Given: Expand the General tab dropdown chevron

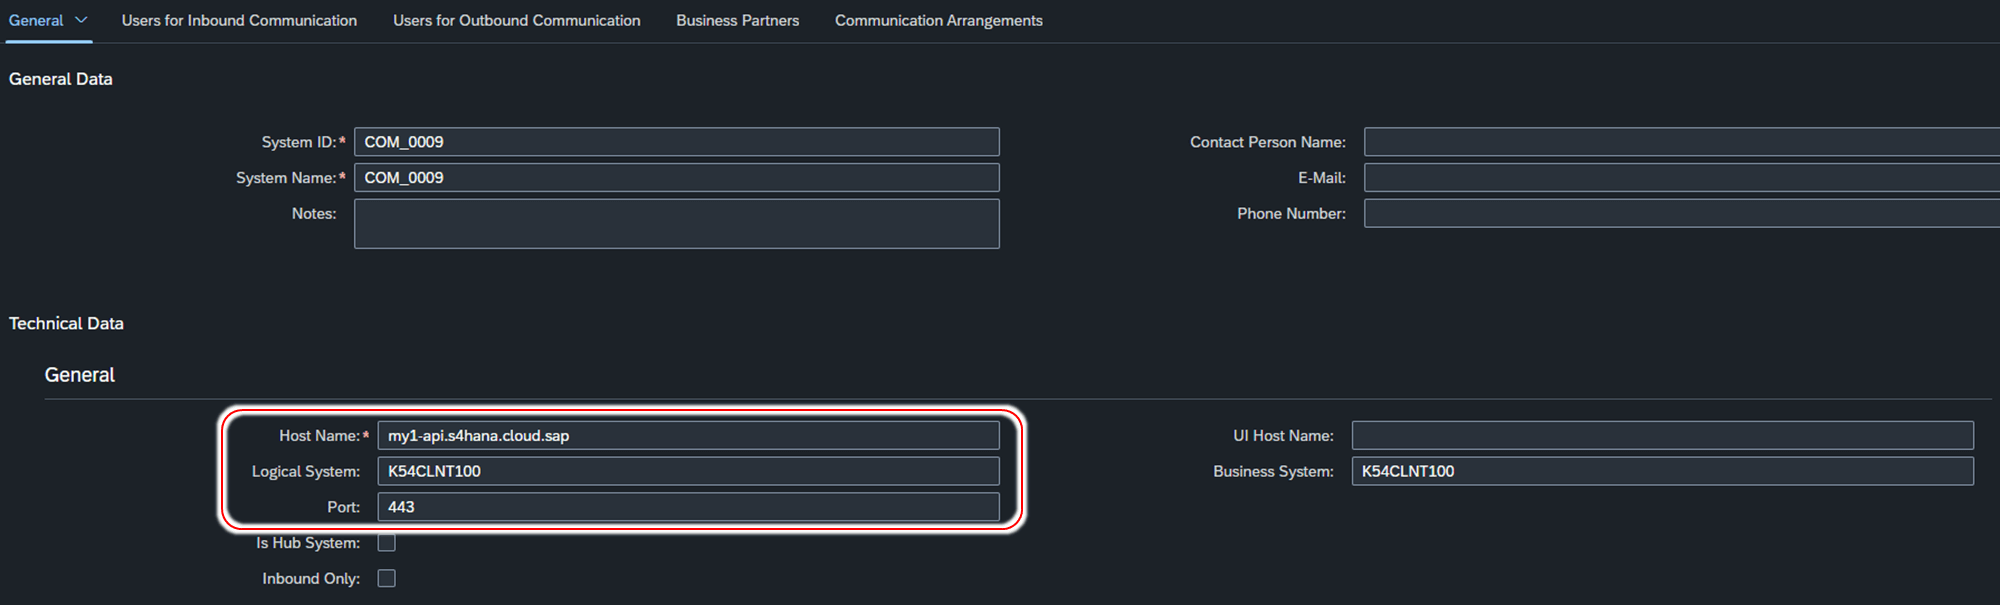Looking at the screenshot, I should [x=81, y=20].
